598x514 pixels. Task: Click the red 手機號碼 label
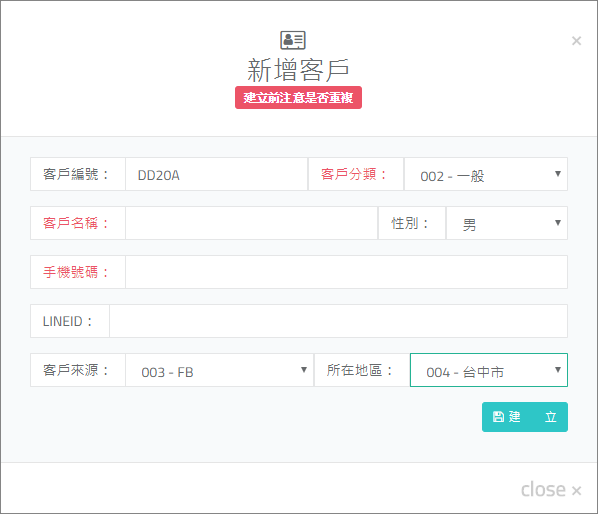pos(76,272)
